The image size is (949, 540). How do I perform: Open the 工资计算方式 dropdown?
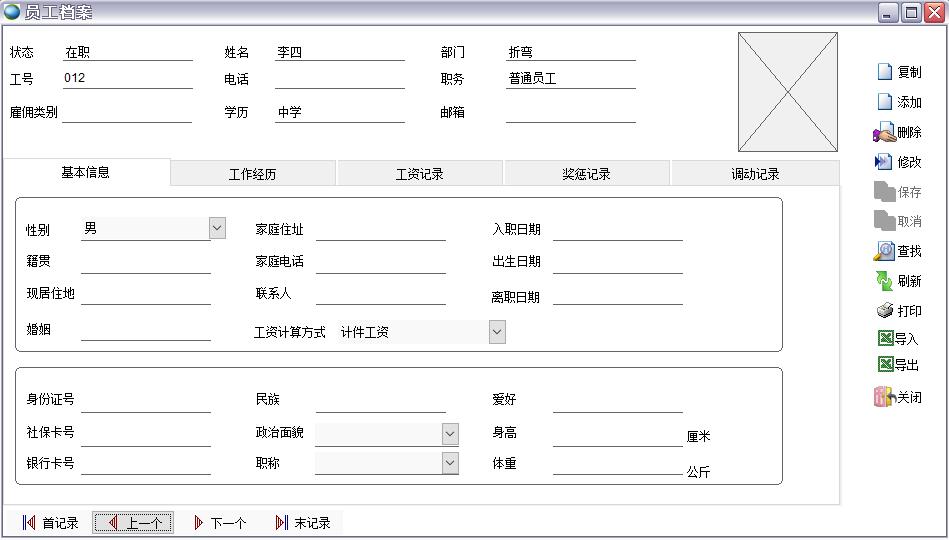[497, 332]
